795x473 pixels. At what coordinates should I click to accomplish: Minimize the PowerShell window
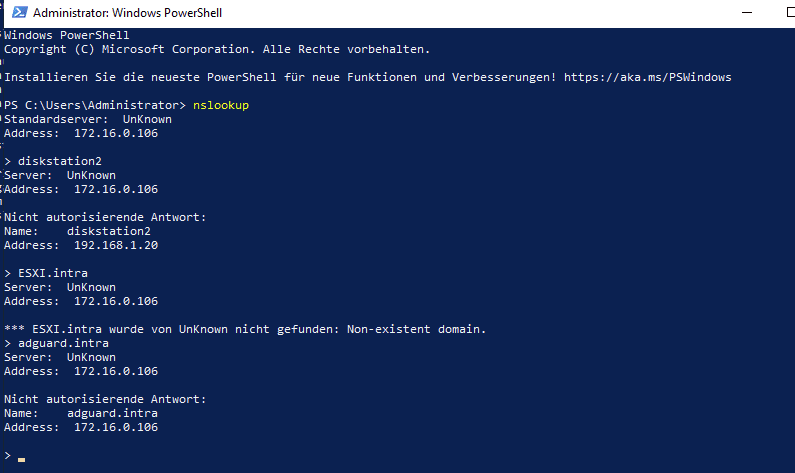click(747, 13)
